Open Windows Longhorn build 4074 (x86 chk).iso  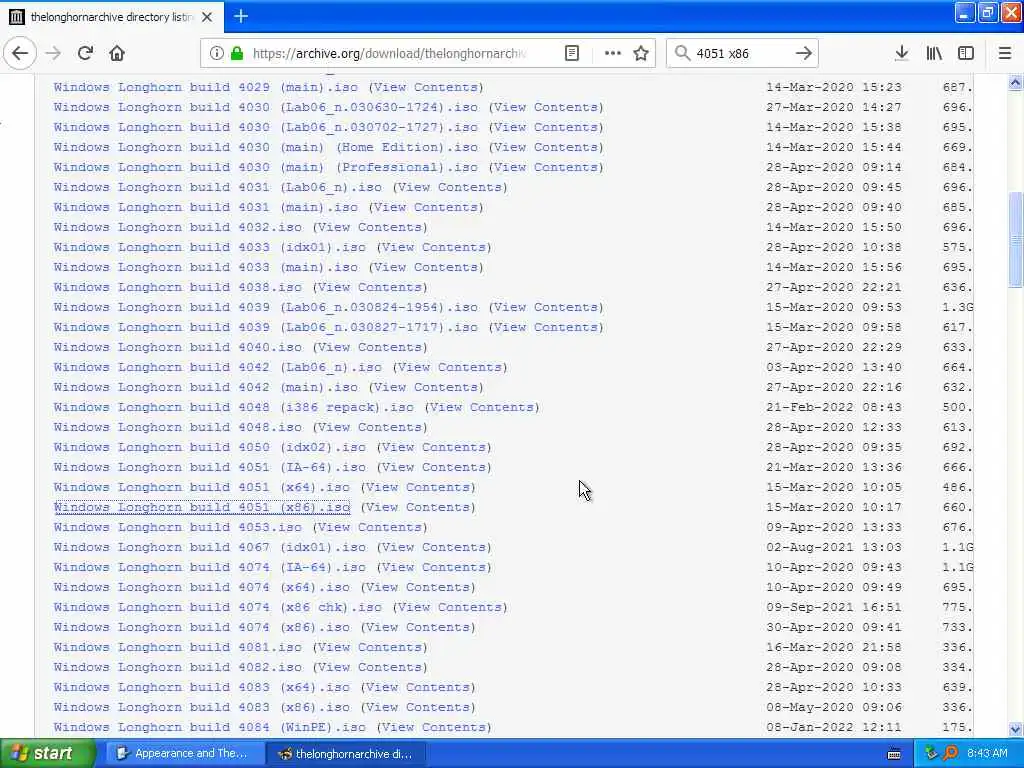(x=217, y=607)
